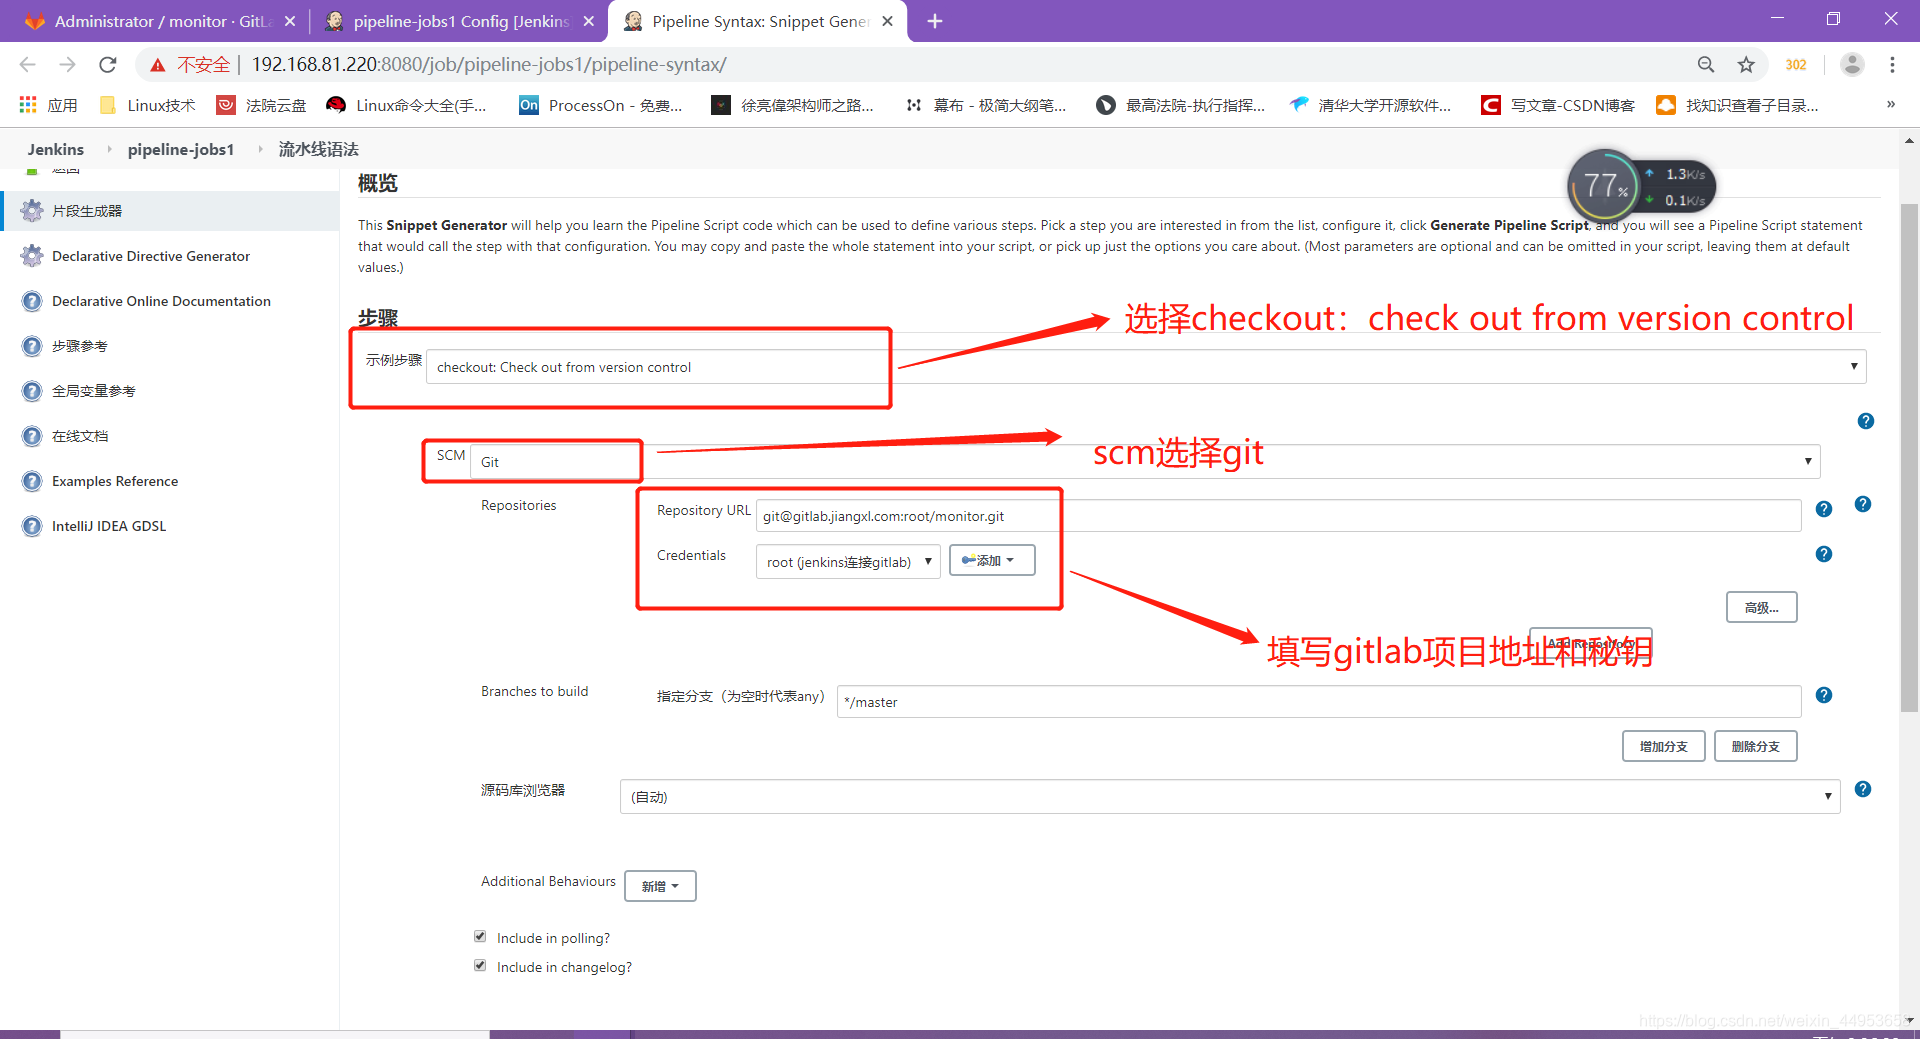The height and width of the screenshot is (1039, 1920).
Task: Open the 源码库浏览器 (自动) dropdown
Action: (x=1230, y=797)
